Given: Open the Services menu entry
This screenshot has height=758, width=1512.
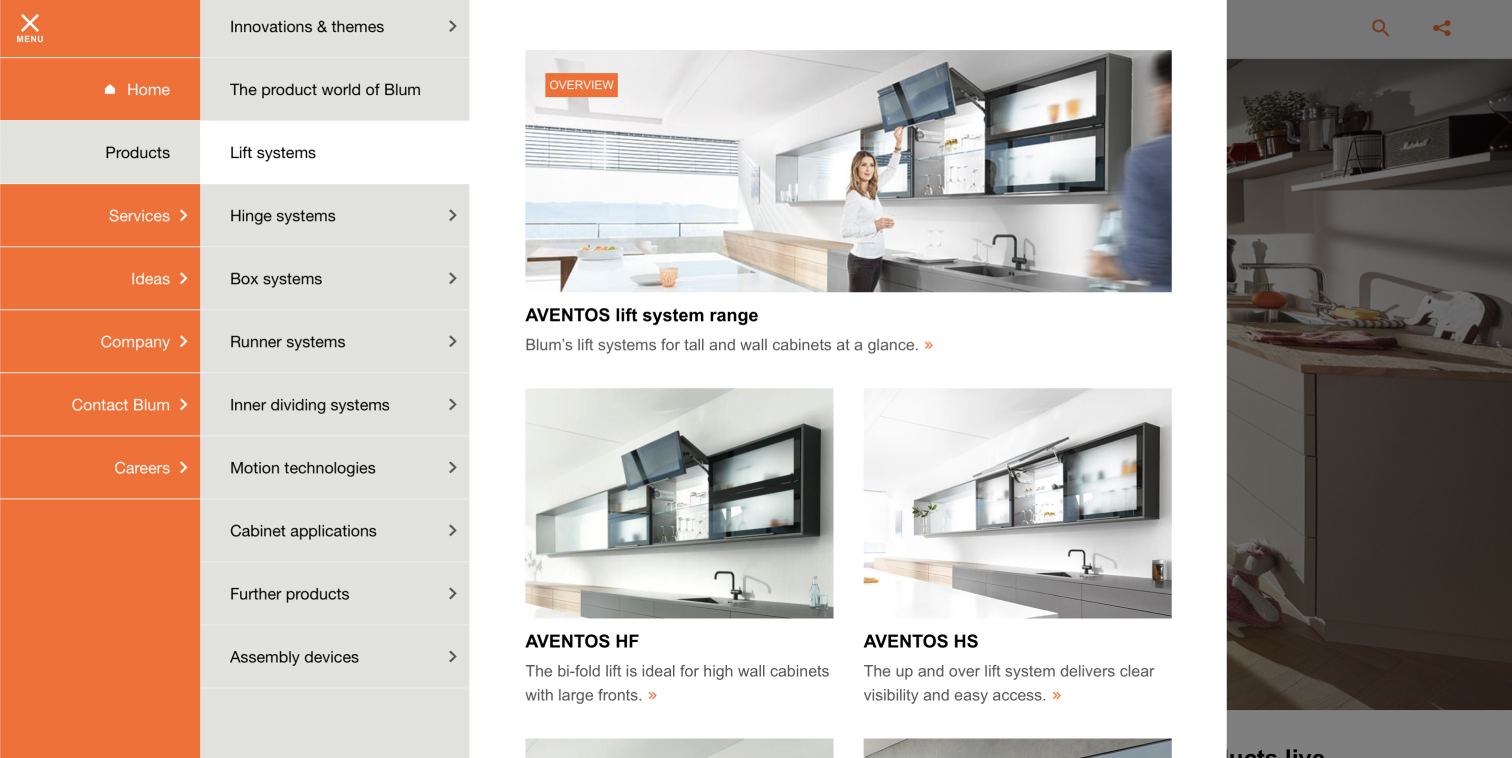Looking at the screenshot, I should pos(100,215).
